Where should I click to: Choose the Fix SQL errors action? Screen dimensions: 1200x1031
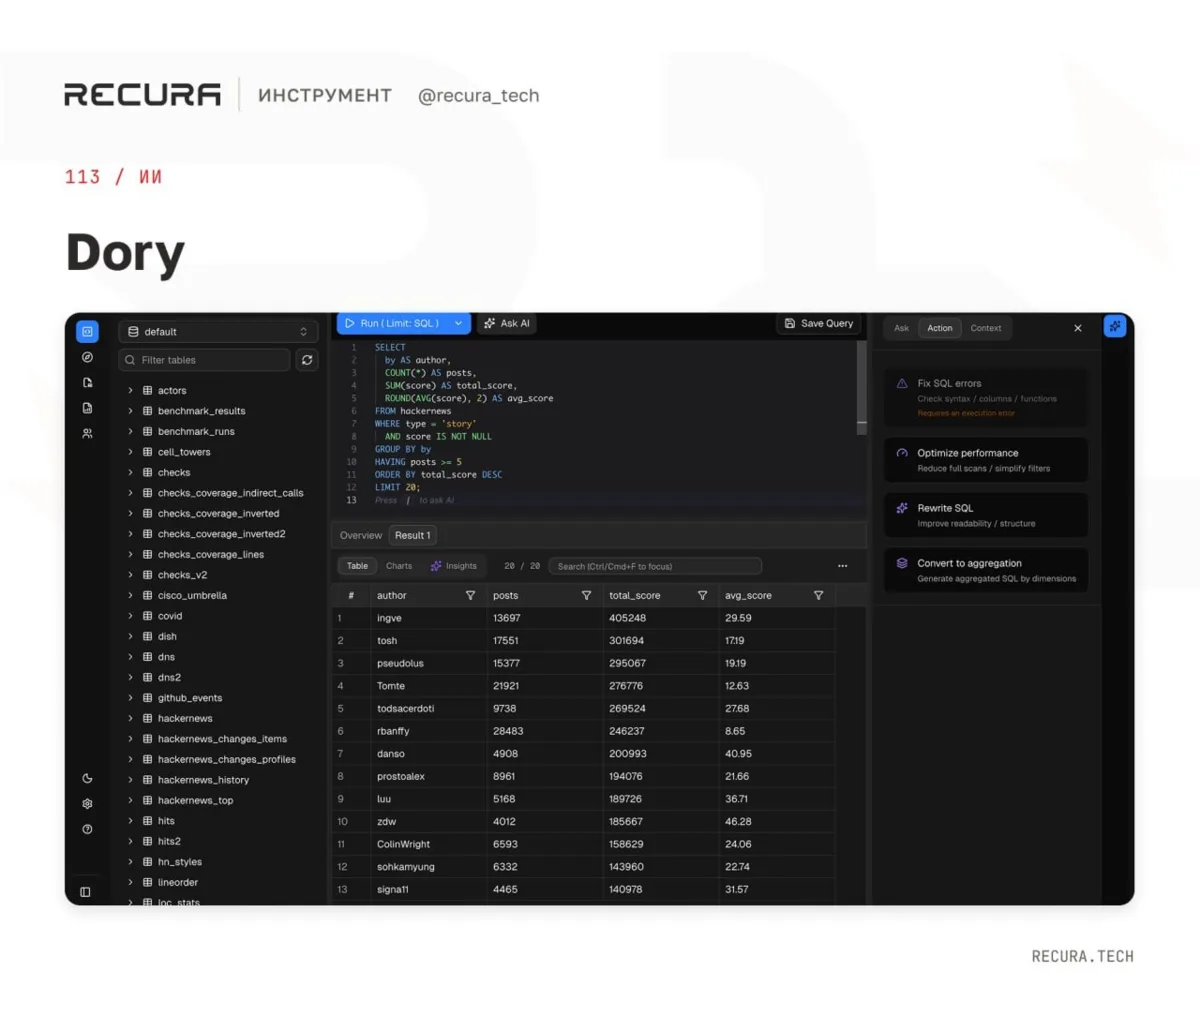[x=986, y=398]
